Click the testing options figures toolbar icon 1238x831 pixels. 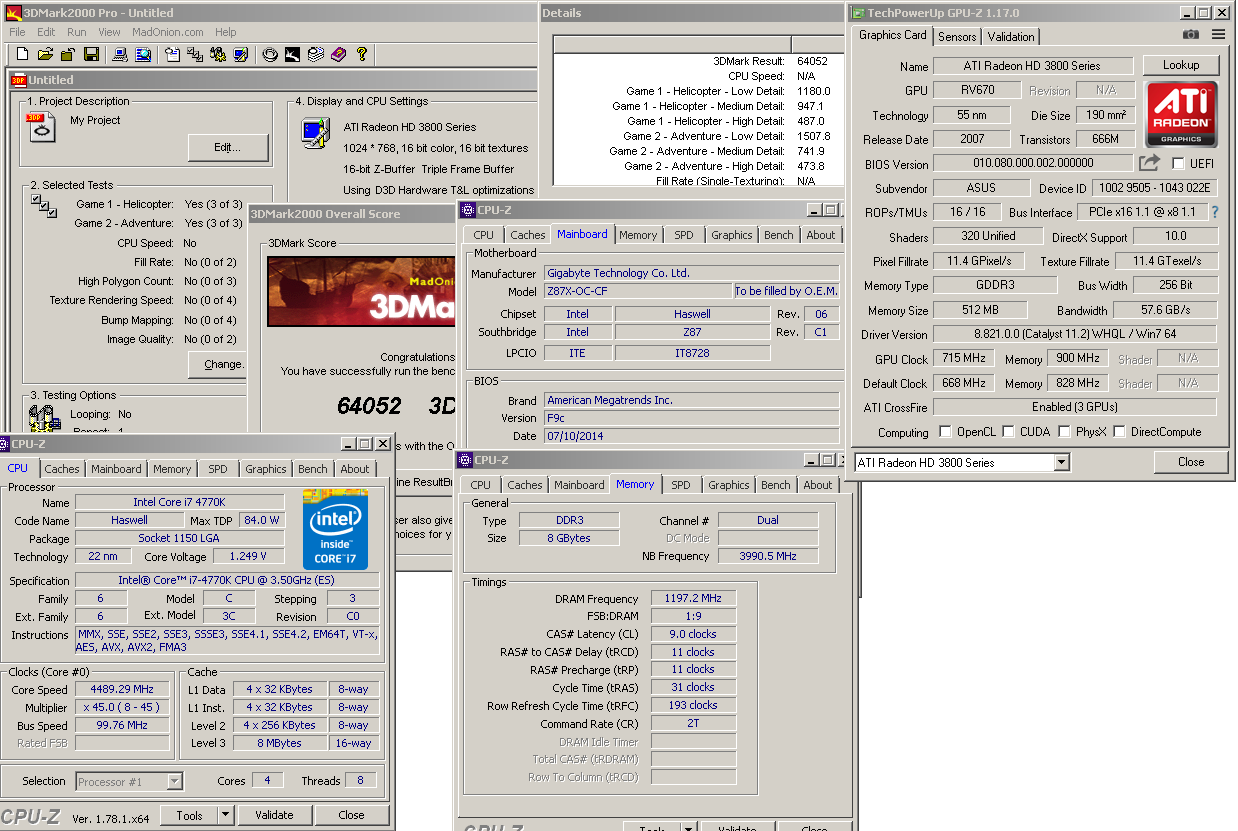click(218, 54)
